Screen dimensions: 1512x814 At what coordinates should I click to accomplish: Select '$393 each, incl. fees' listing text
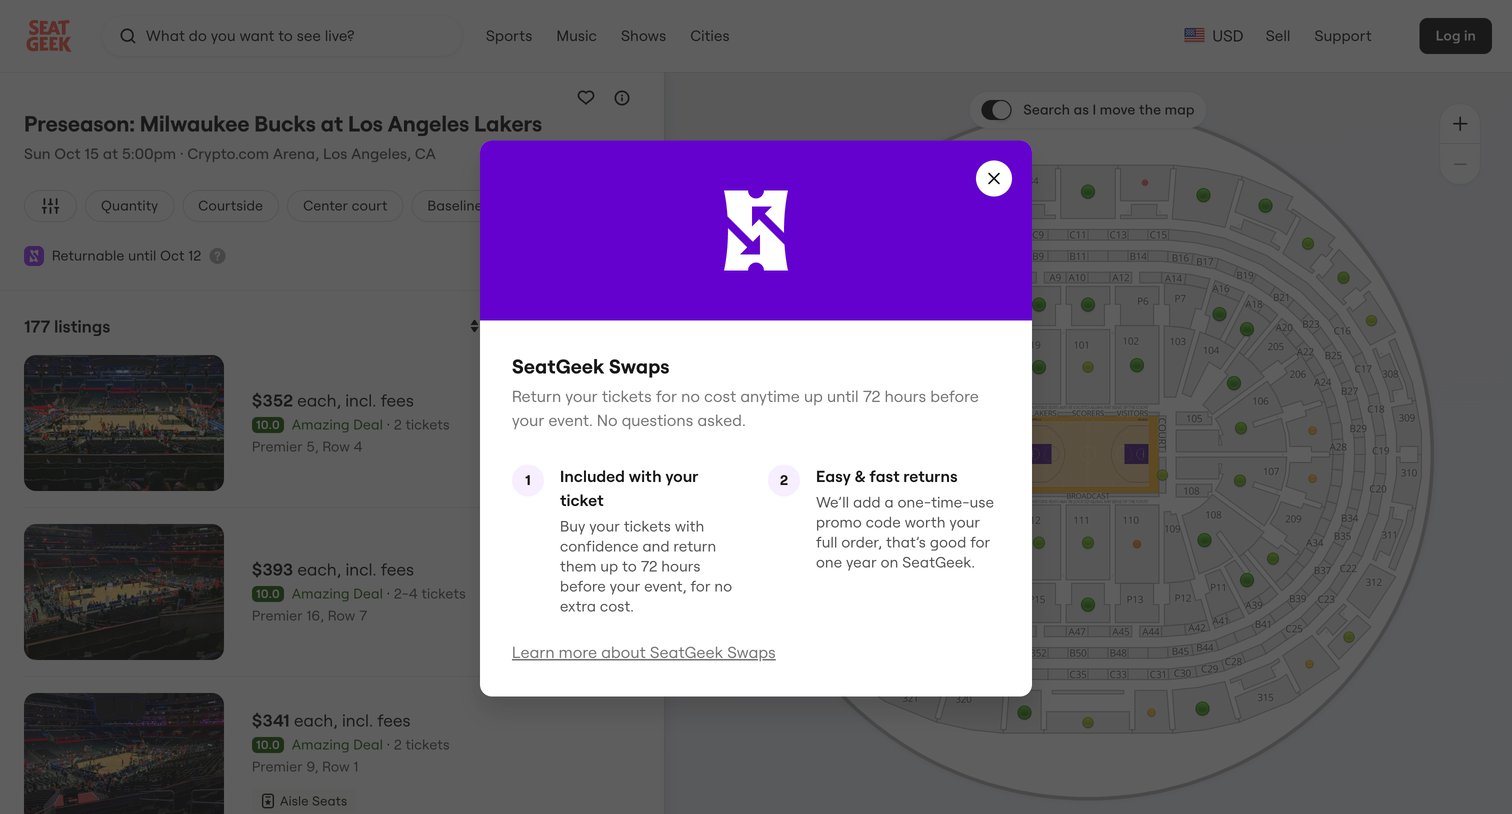tap(333, 570)
